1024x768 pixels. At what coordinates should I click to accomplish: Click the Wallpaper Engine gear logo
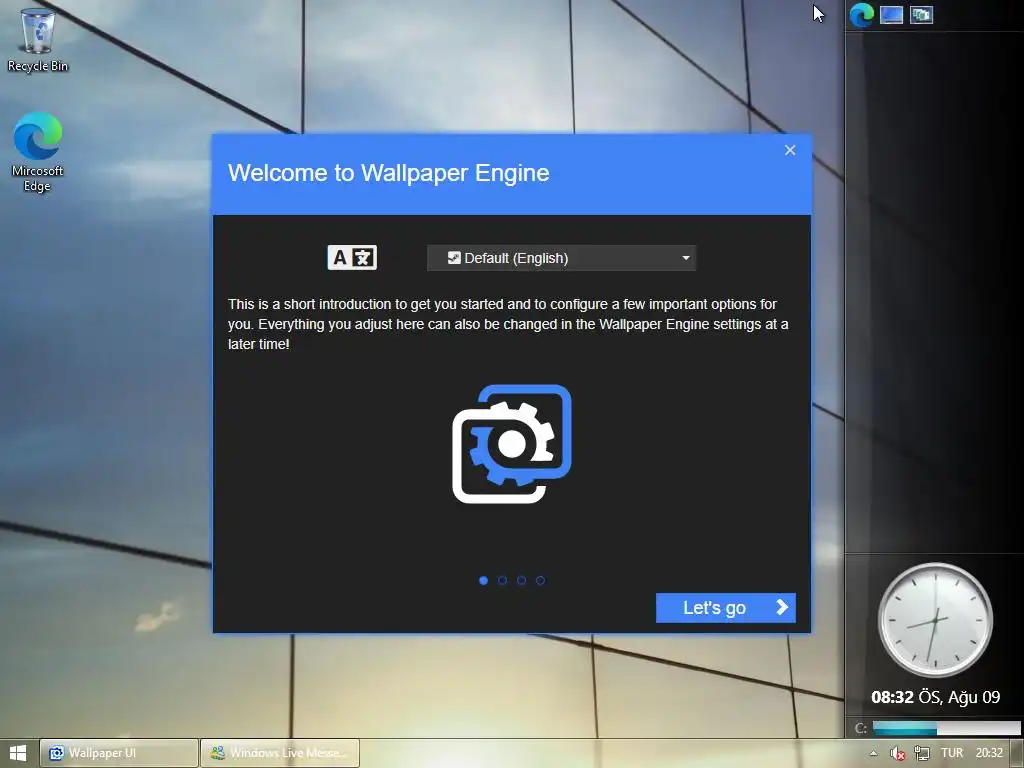(512, 444)
